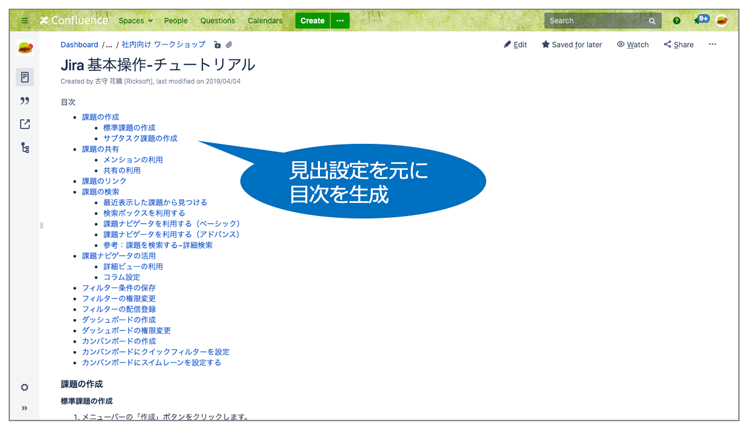Open the Calendars menu item
This screenshot has height=428, width=750.
pos(265,21)
